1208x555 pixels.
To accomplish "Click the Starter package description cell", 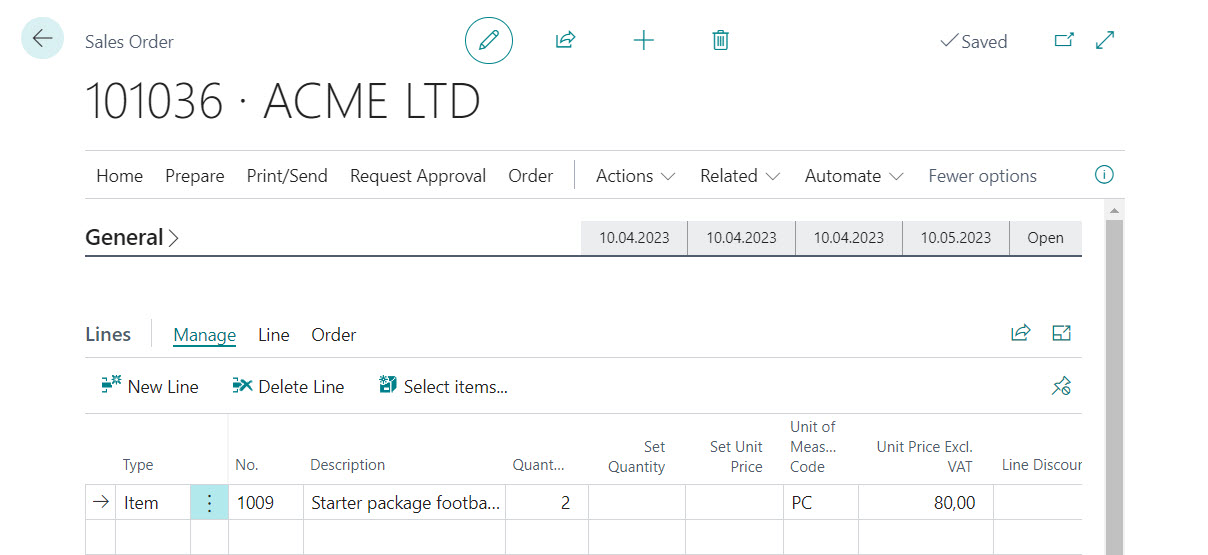I will point(406,503).
